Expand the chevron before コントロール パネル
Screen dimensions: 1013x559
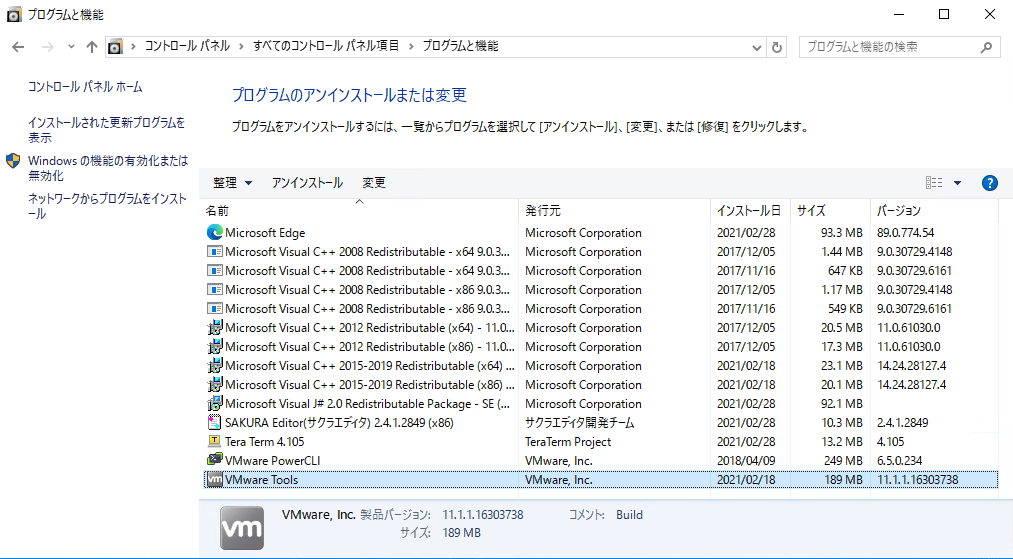[x=133, y=47]
